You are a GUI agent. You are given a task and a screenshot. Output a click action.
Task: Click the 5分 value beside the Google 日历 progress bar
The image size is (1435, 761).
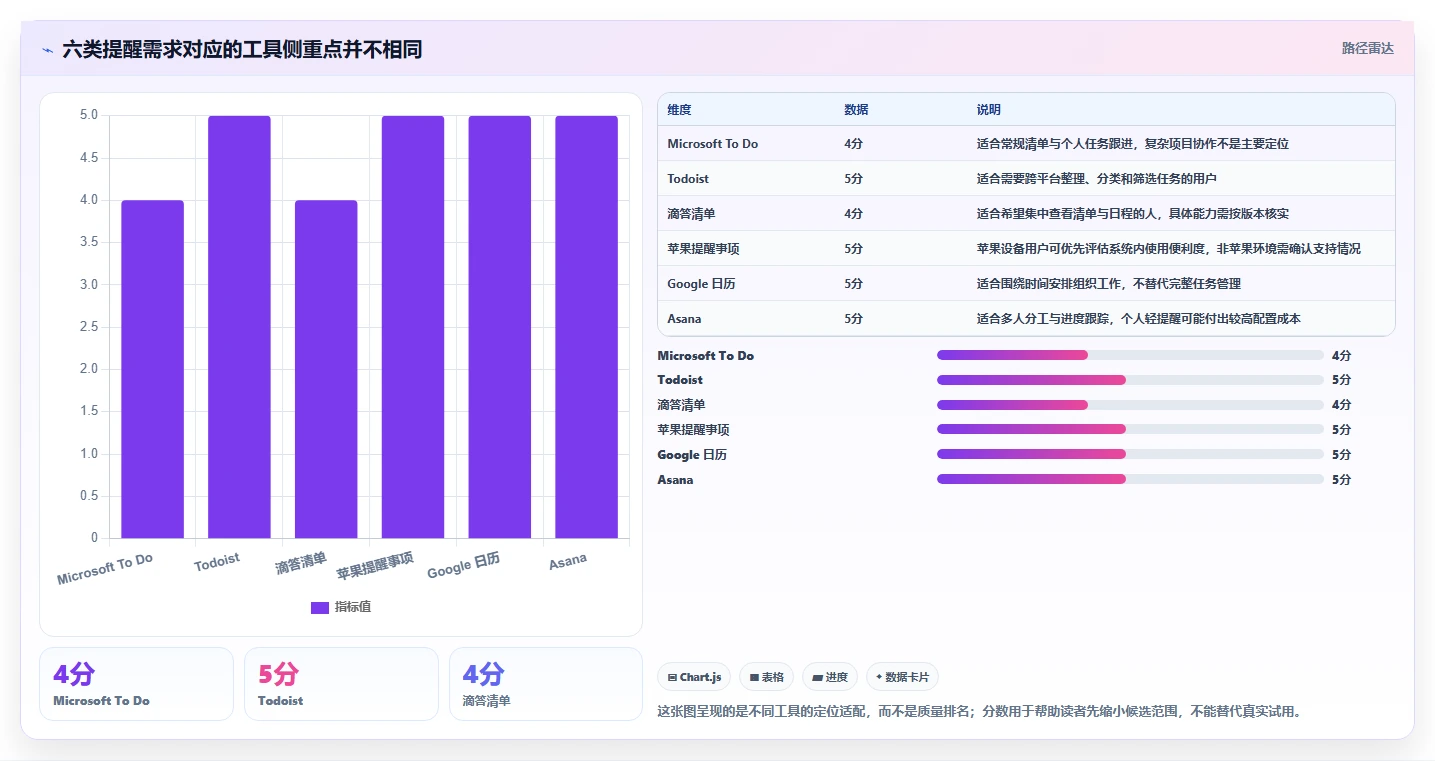coord(1341,455)
